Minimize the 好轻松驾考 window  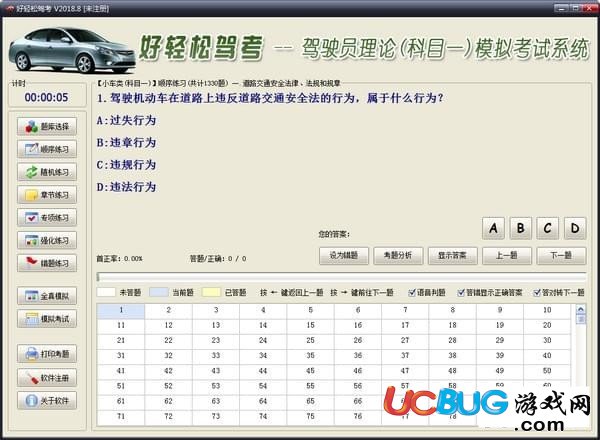[x=562, y=7]
